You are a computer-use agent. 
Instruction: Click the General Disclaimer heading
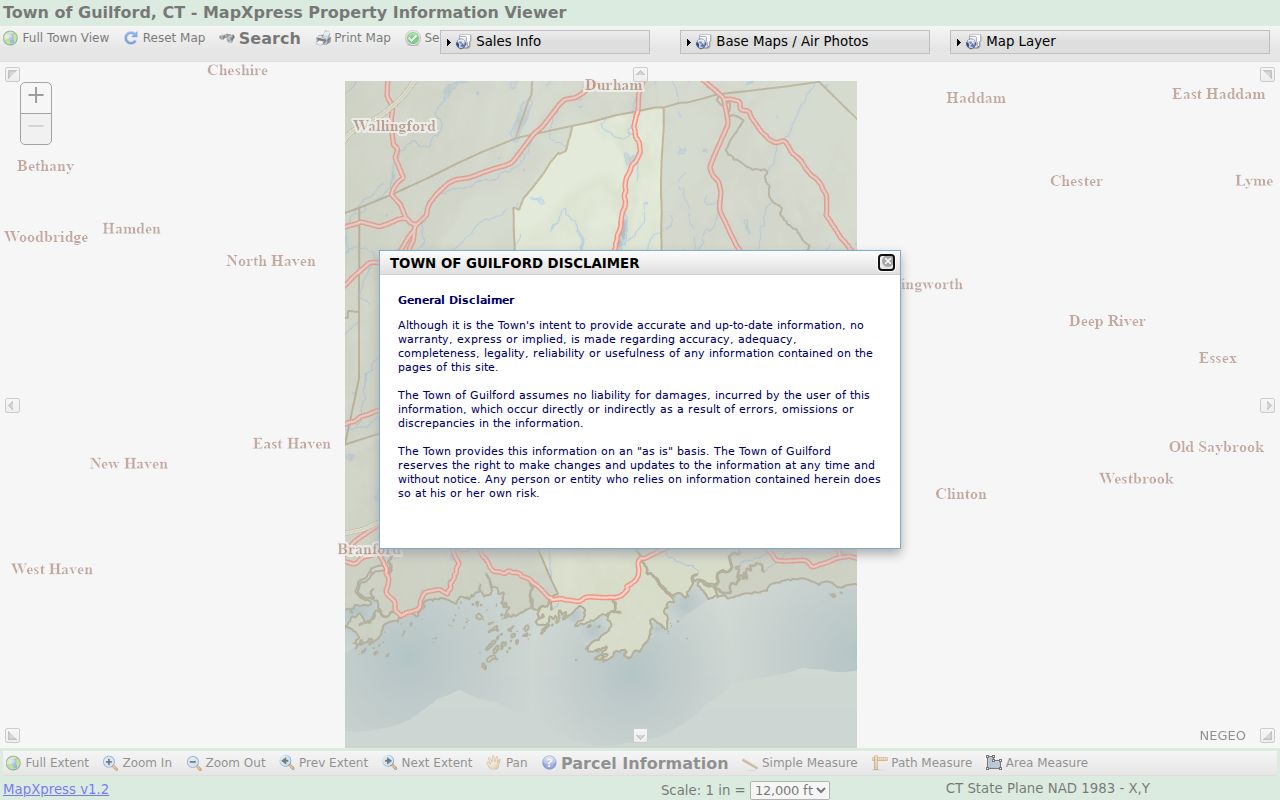[456, 300]
